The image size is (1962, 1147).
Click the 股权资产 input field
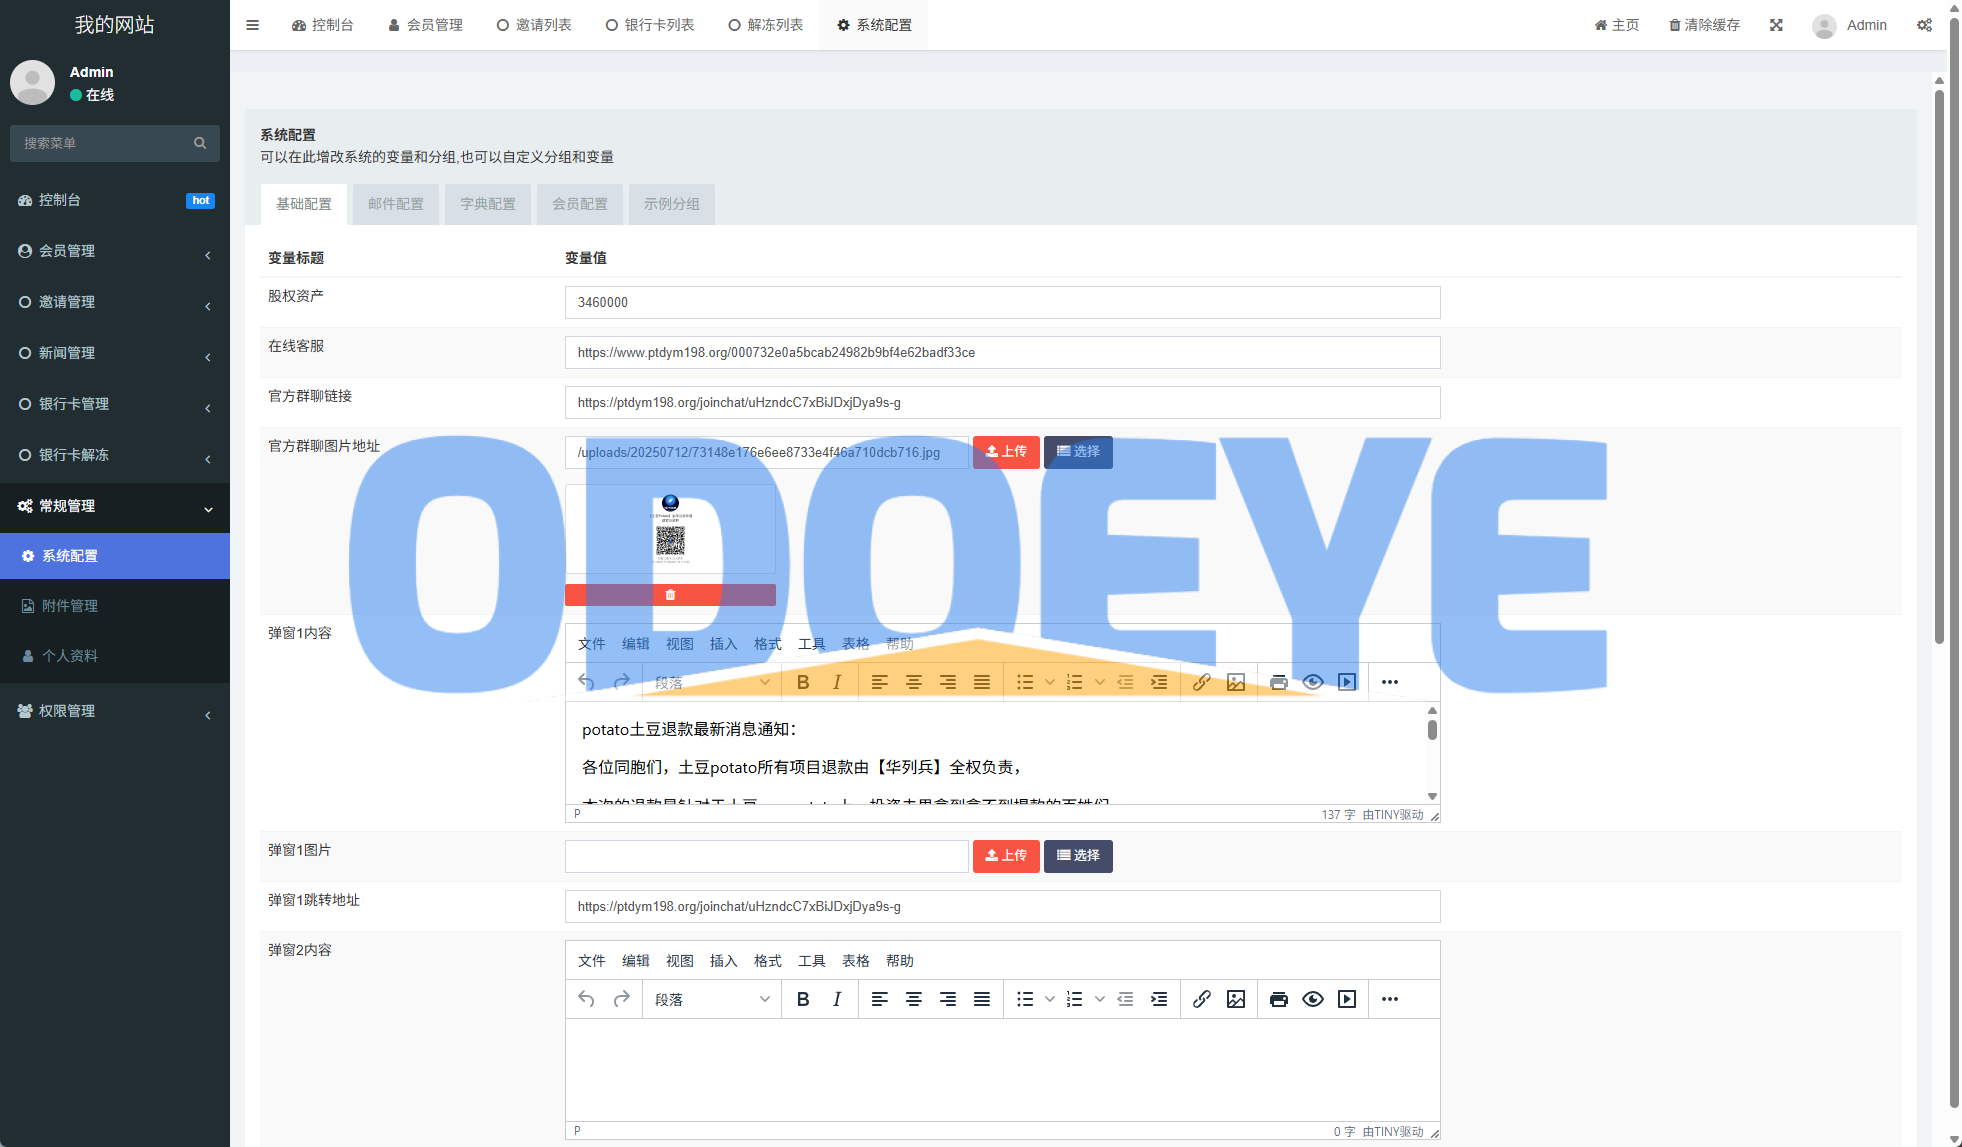1002,302
